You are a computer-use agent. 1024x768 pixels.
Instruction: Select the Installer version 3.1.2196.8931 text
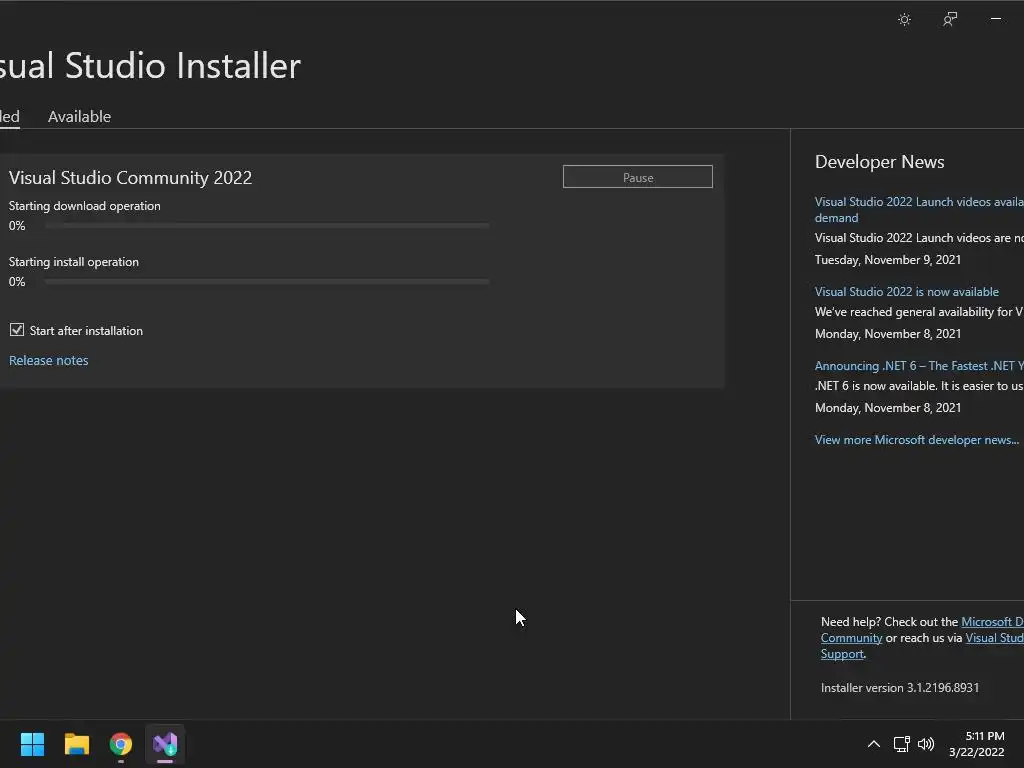tap(900, 688)
